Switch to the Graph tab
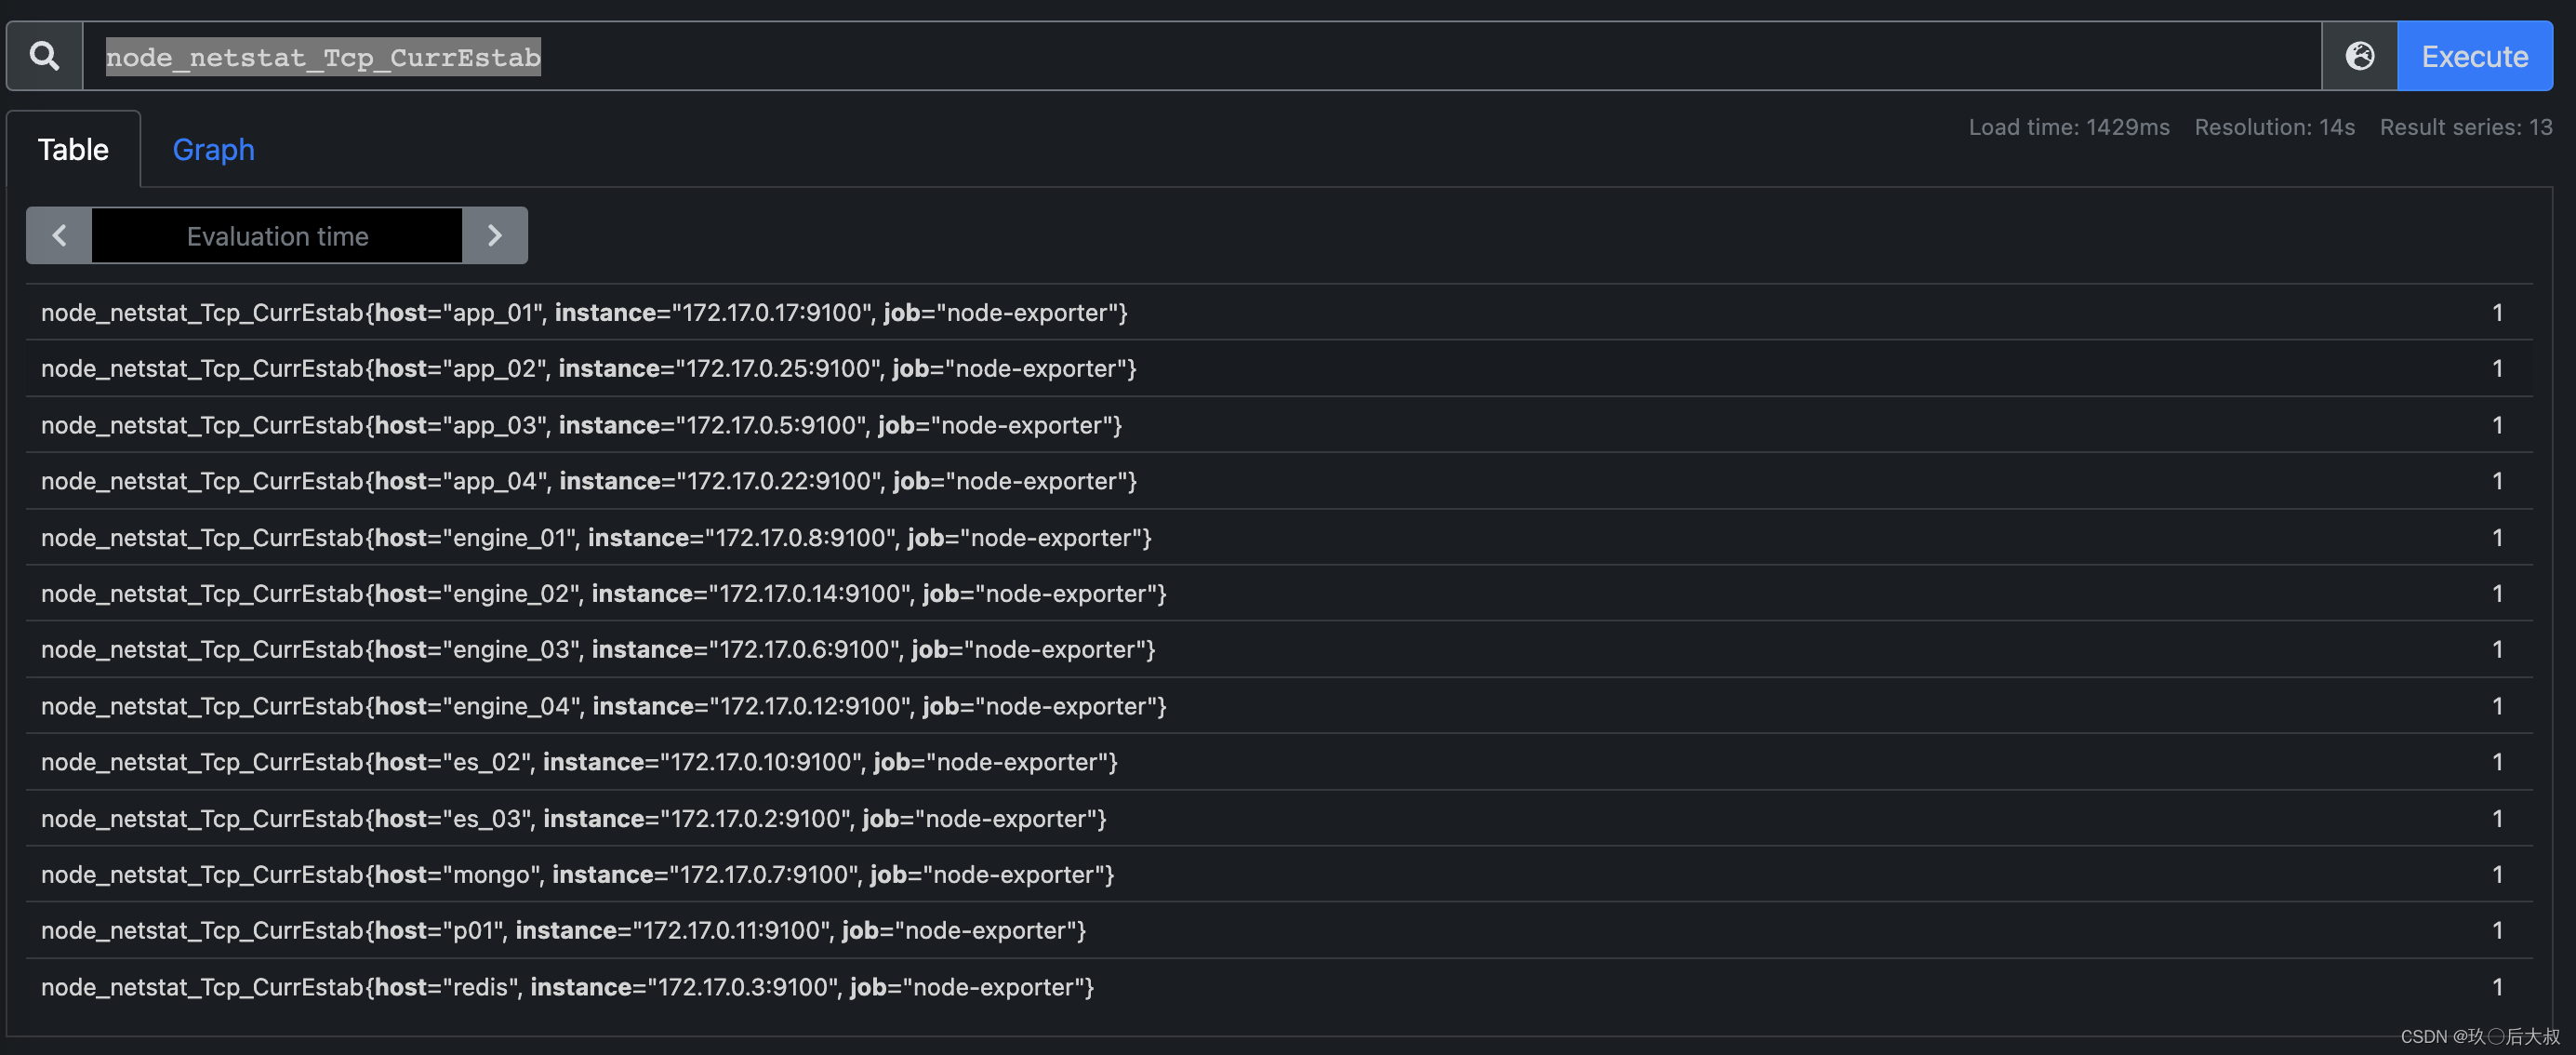Screen dimensions: 2576x1055 [x=214, y=148]
